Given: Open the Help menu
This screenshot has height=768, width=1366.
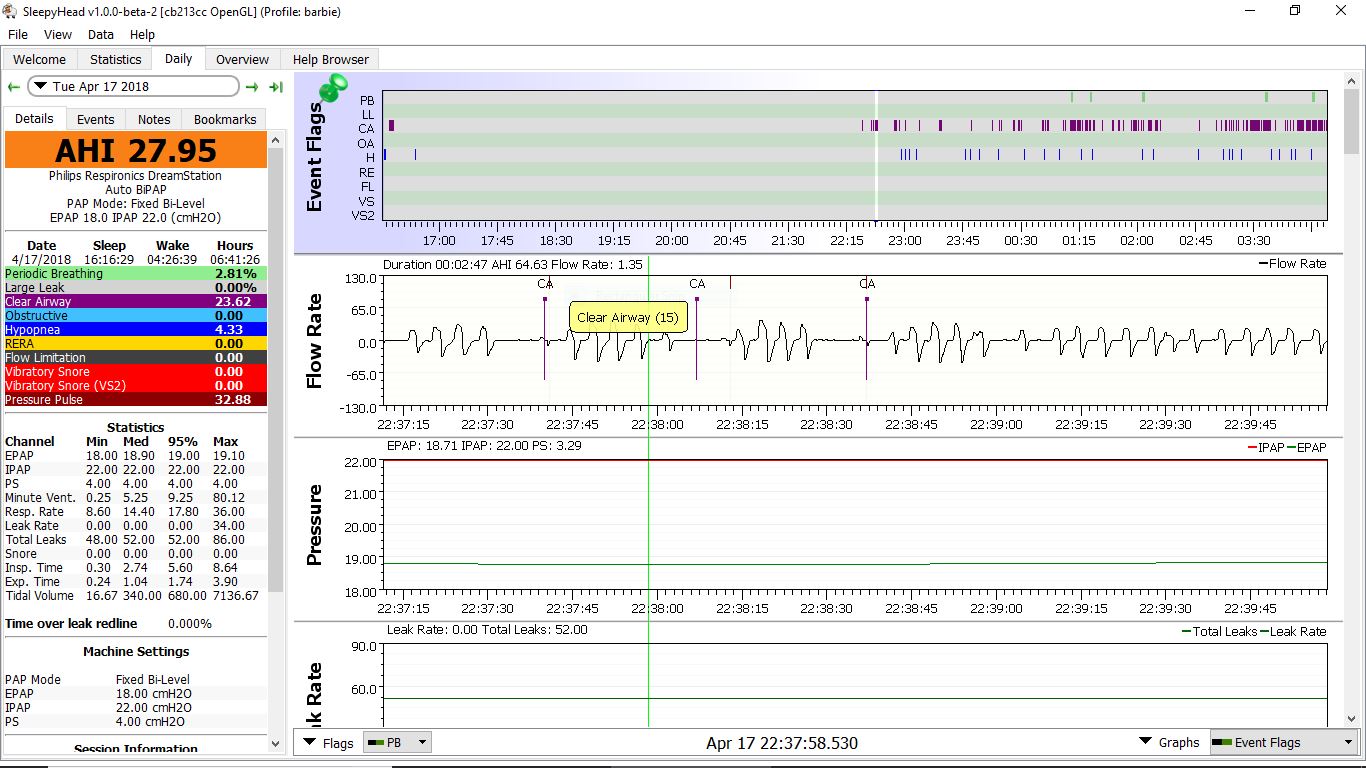Looking at the screenshot, I should (142, 34).
